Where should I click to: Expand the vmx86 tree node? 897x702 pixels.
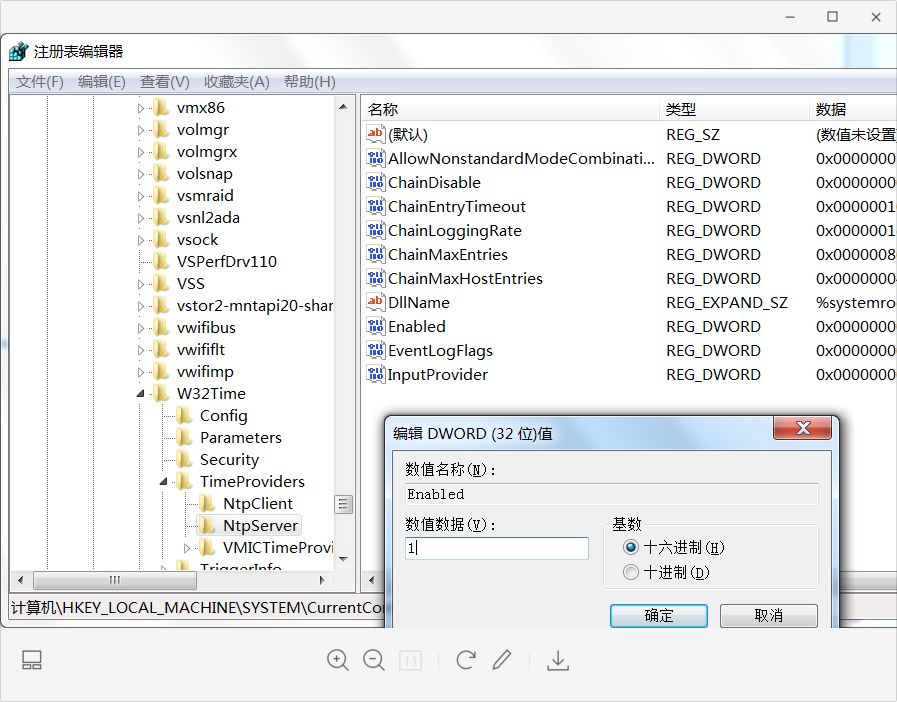(x=141, y=108)
